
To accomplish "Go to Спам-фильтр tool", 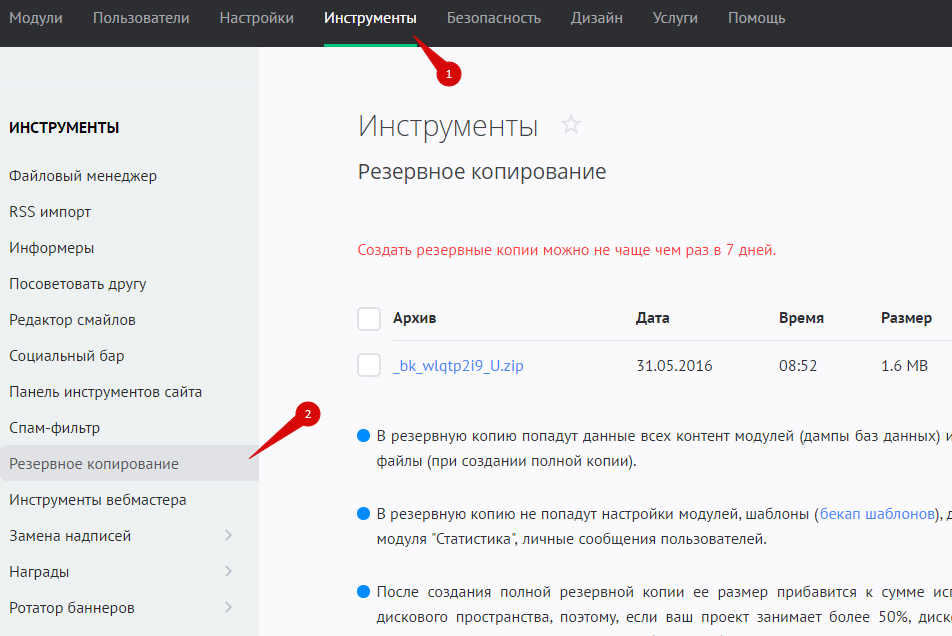I will pos(55,428).
